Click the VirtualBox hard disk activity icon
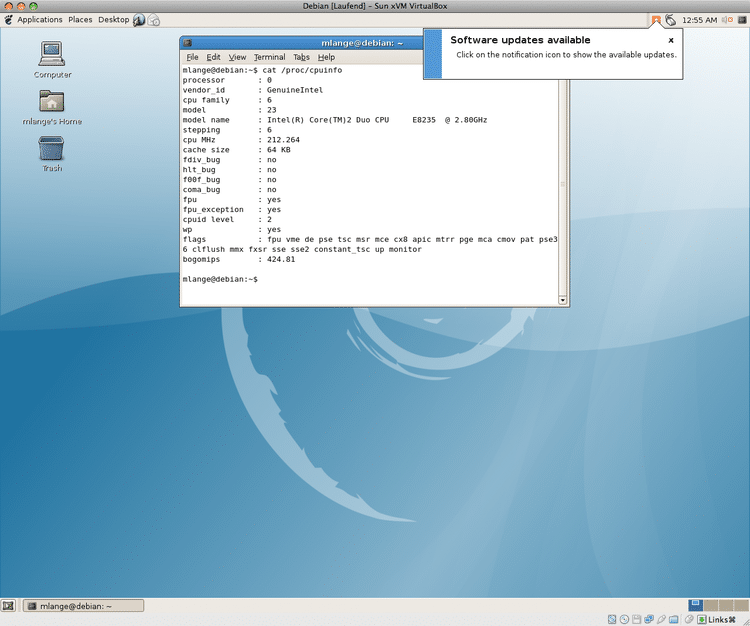This screenshot has width=750, height=626. [612, 620]
